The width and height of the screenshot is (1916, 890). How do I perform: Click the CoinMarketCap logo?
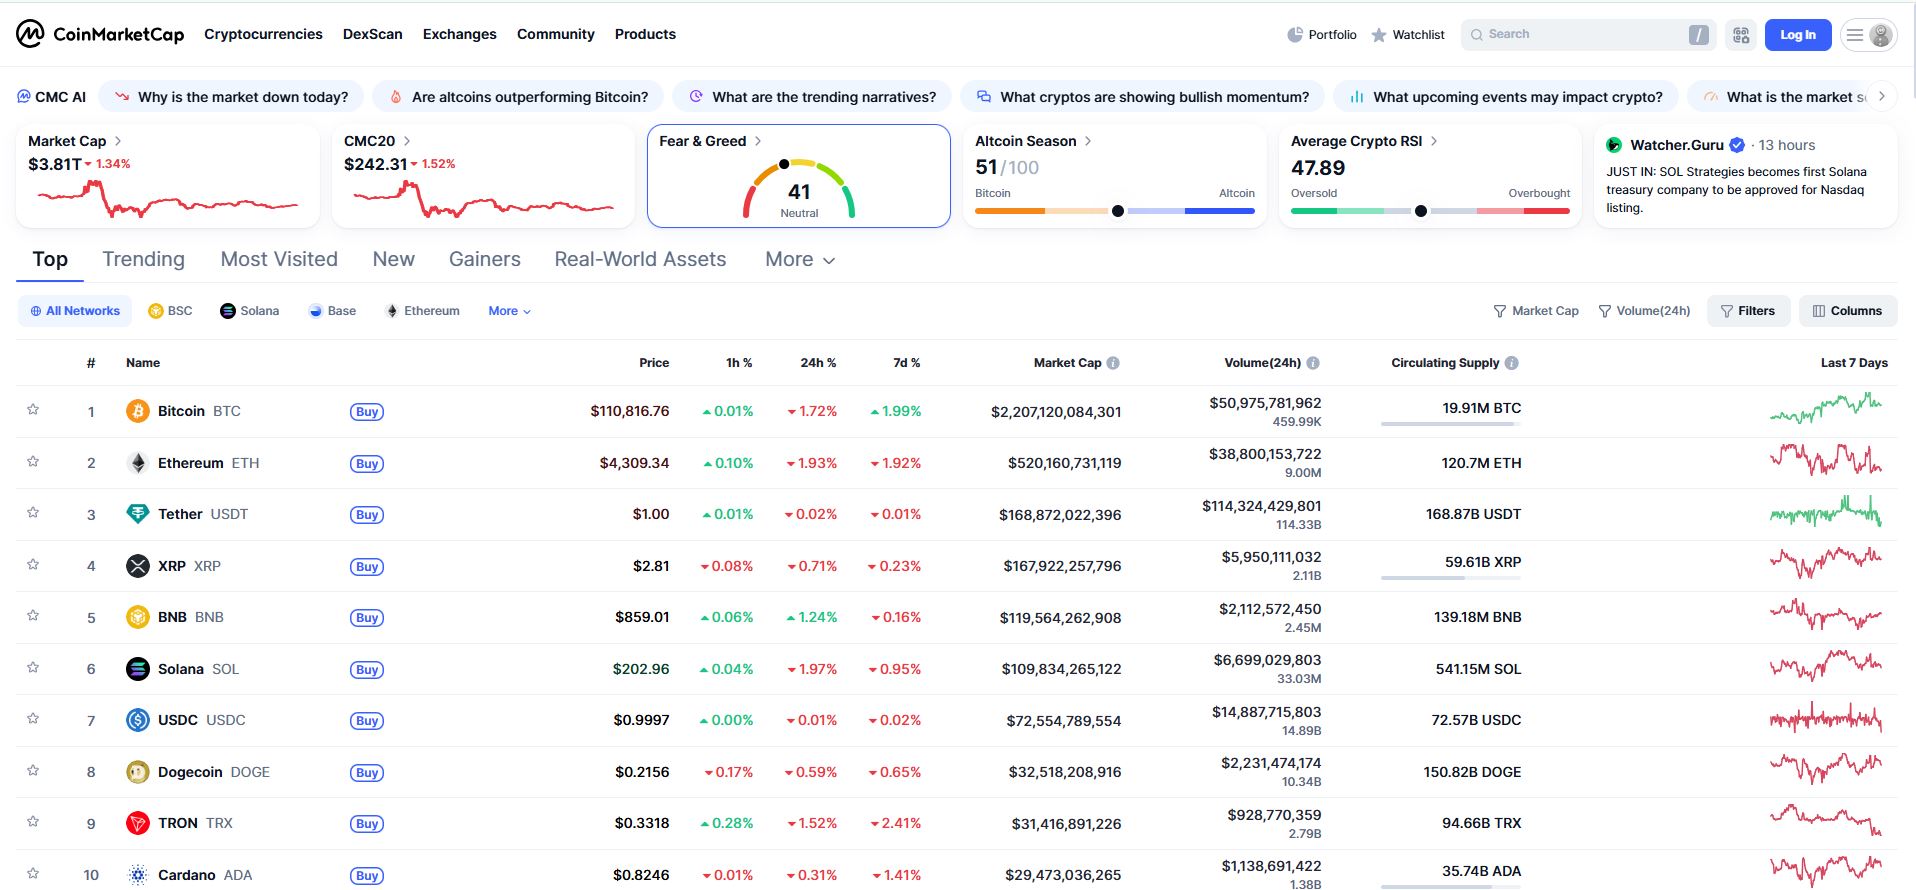pos(100,34)
